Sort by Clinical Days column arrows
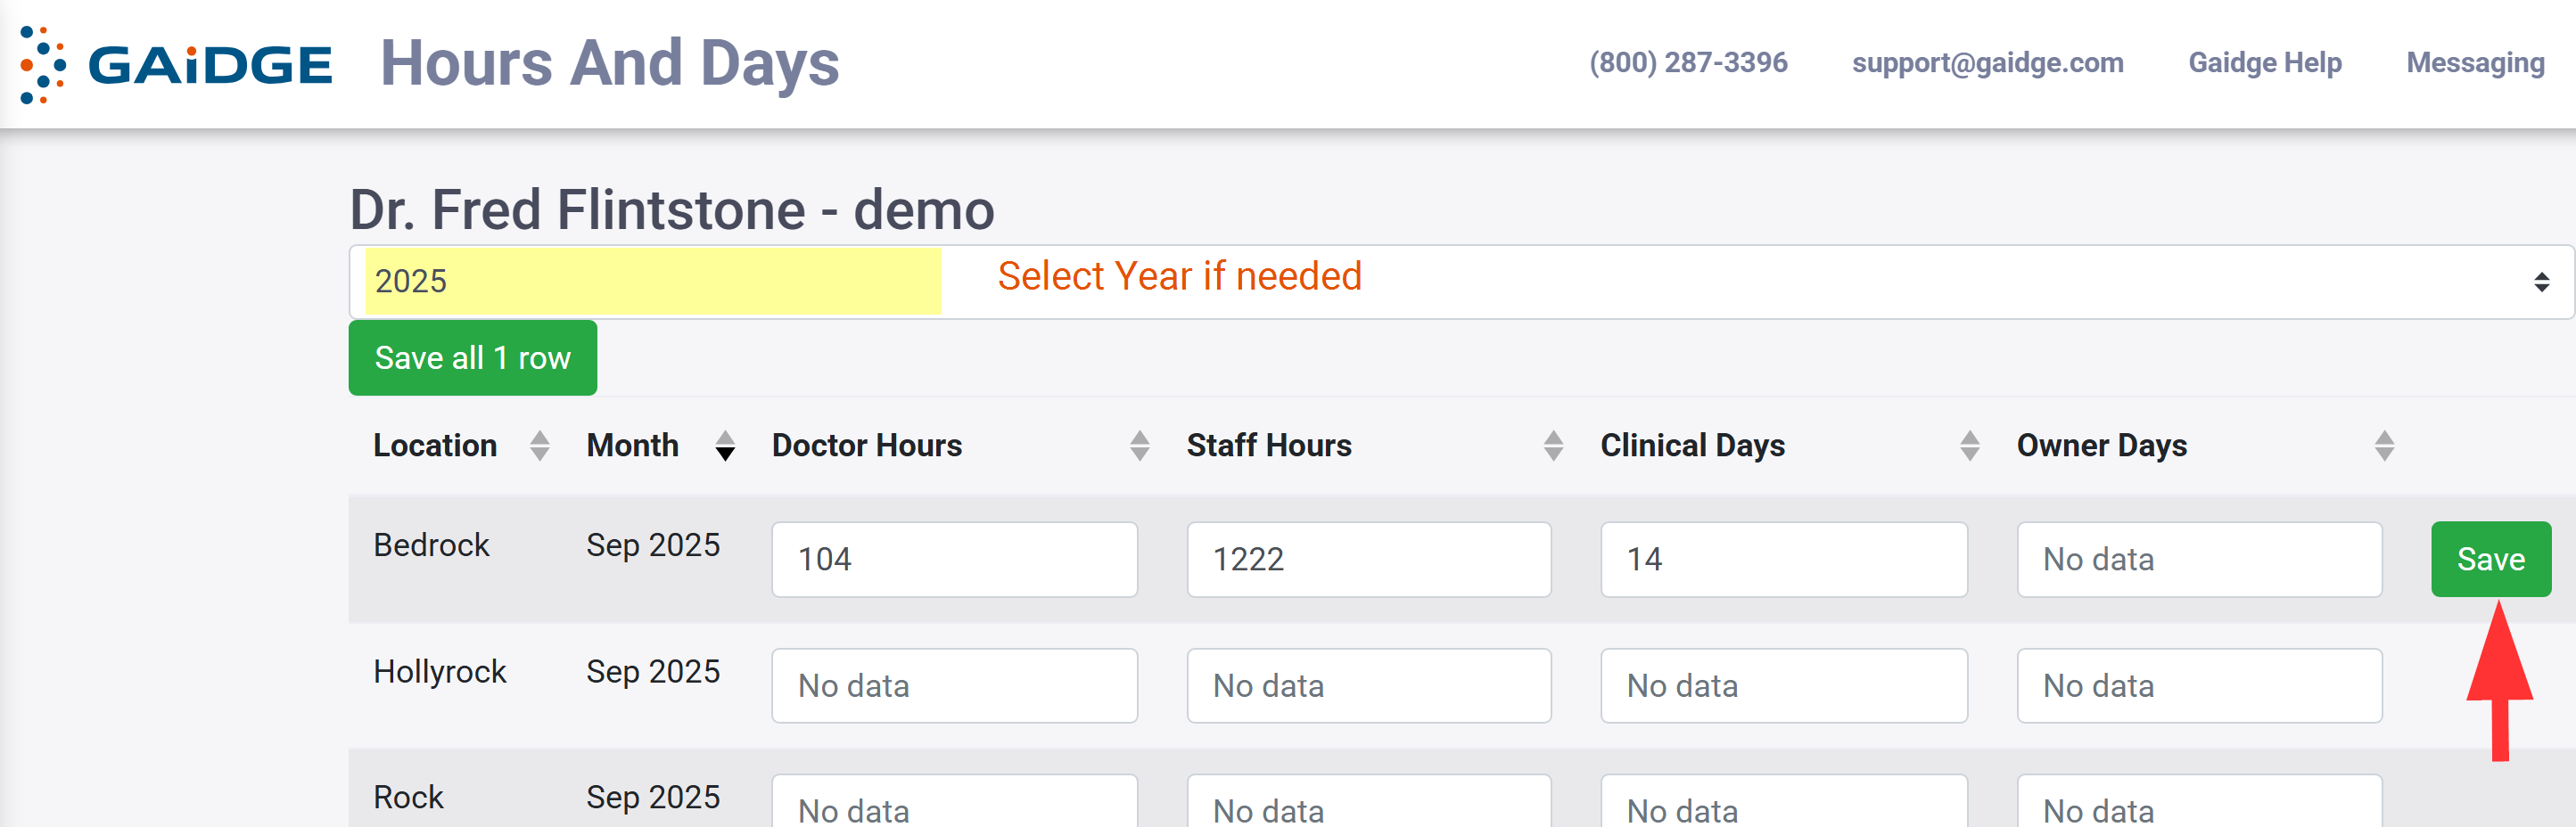Screen dimensions: 2576x827 click(1969, 446)
